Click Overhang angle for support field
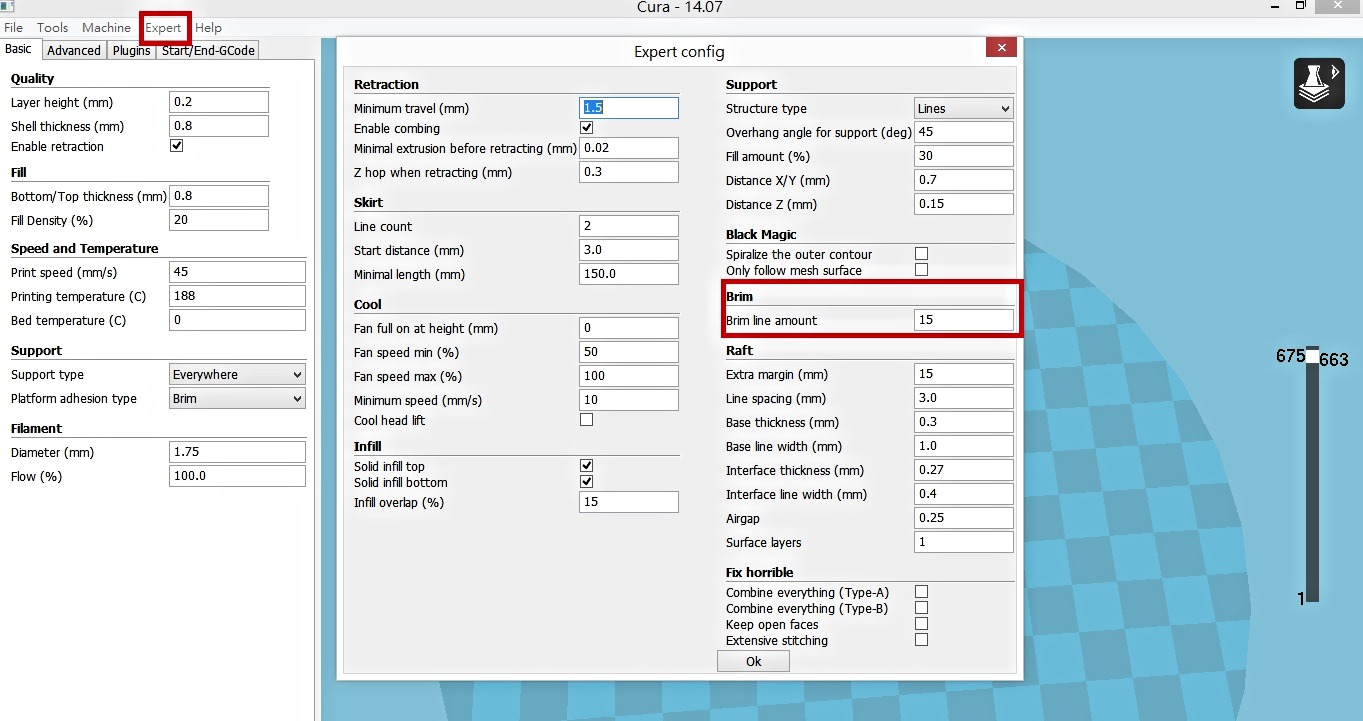Image resolution: width=1363 pixels, height=721 pixels. (964, 132)
